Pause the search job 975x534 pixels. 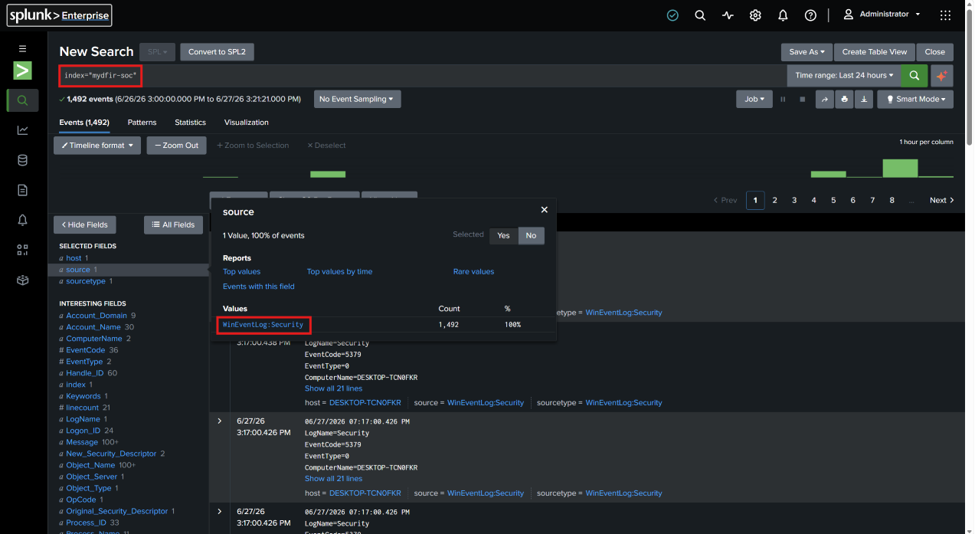783,99
